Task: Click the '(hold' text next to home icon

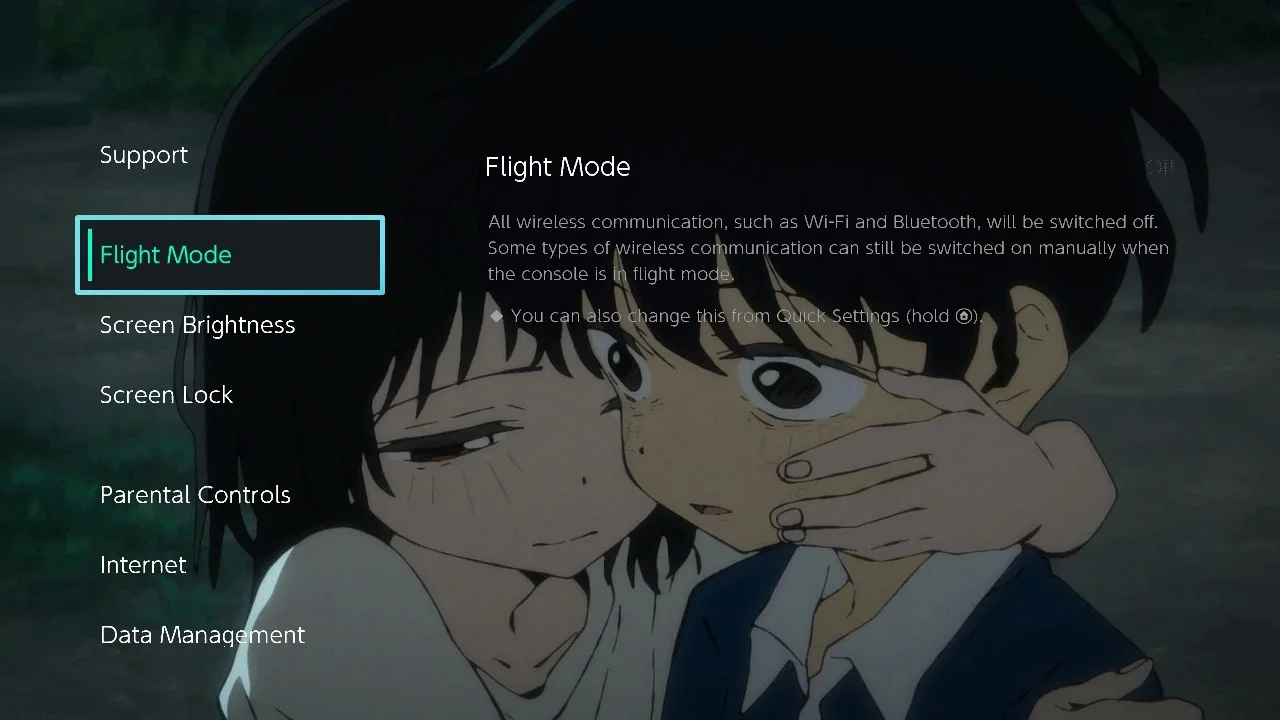Action: click(x=928, y=316)
